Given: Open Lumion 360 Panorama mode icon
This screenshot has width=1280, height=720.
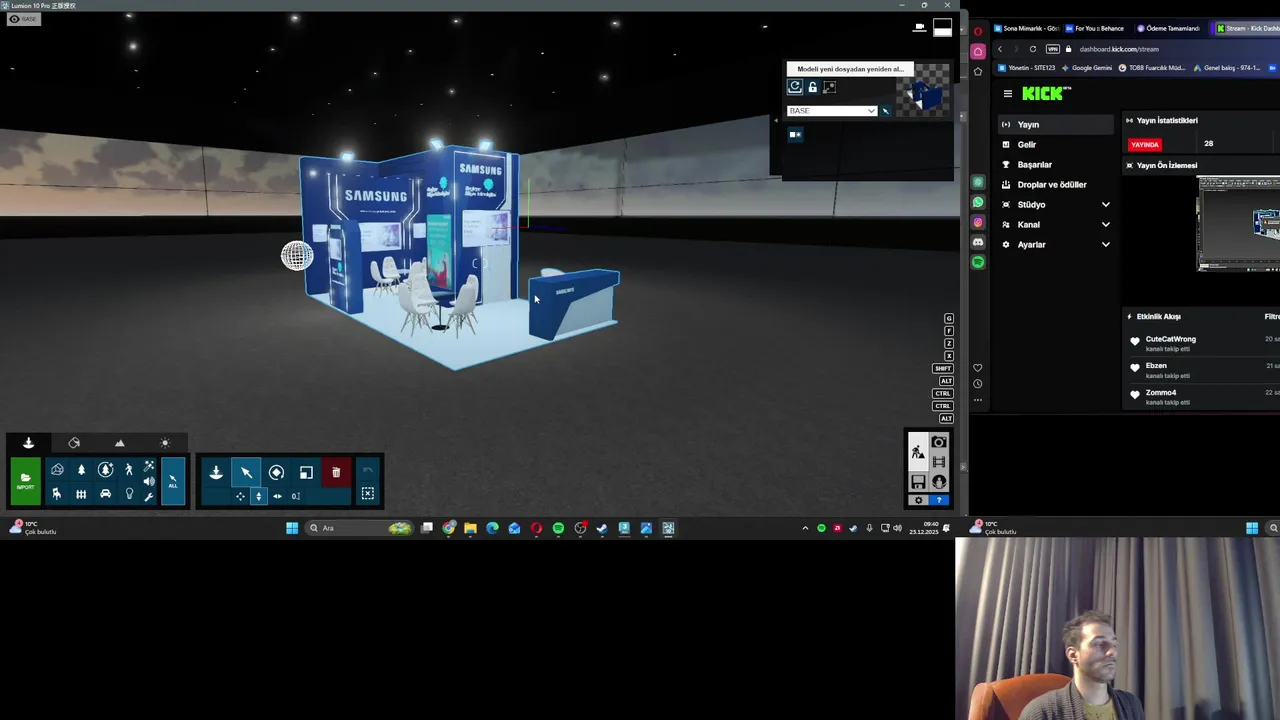Looking at the screenshot, I should (938, 482).
